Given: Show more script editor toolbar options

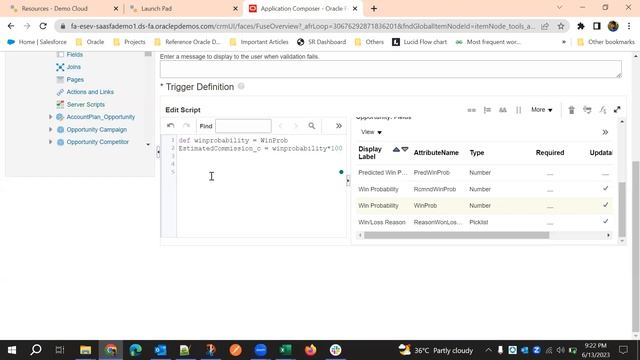Looking at the screenshot, I should (339, 126).
